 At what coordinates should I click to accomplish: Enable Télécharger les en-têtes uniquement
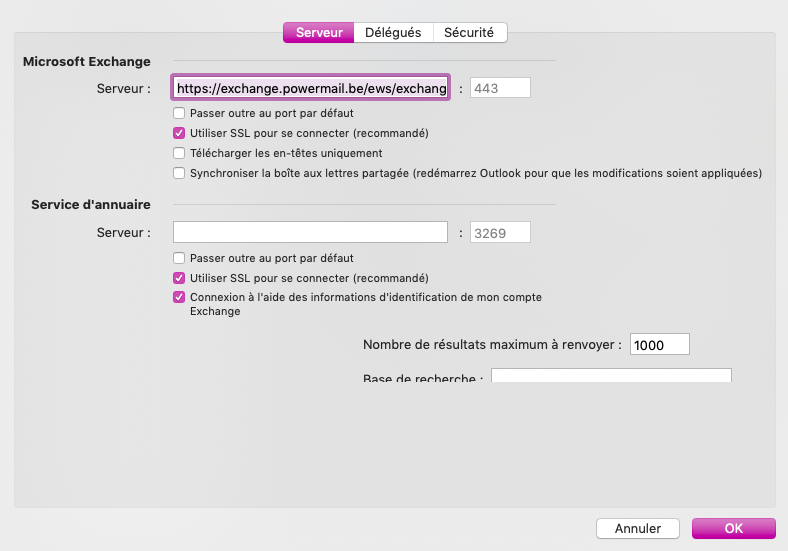tap(179, 153)
